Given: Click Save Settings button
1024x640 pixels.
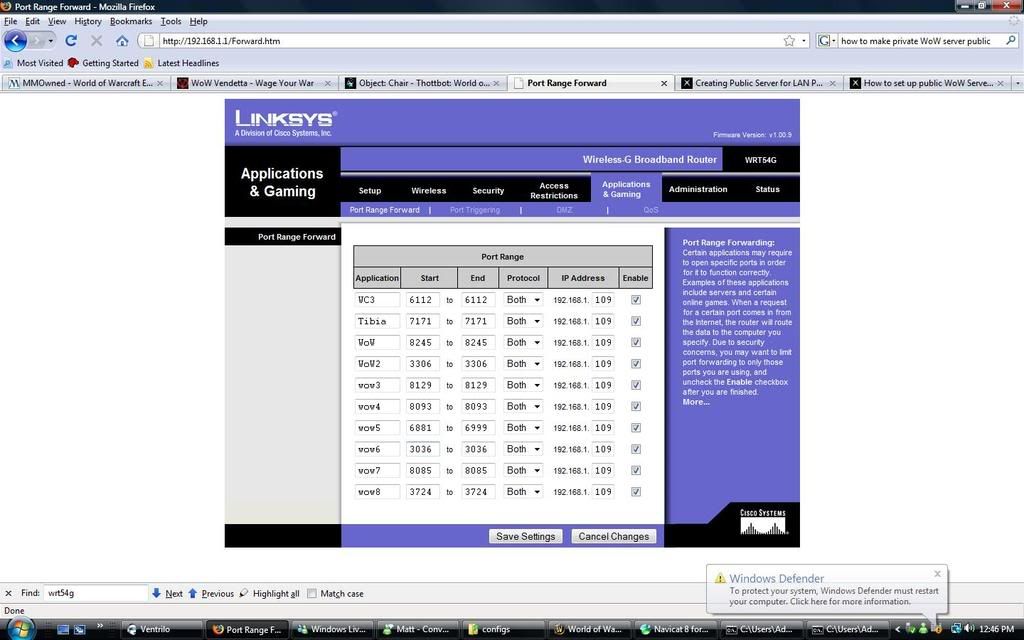Looking at the screenshot, I should (x=525, y=536).
